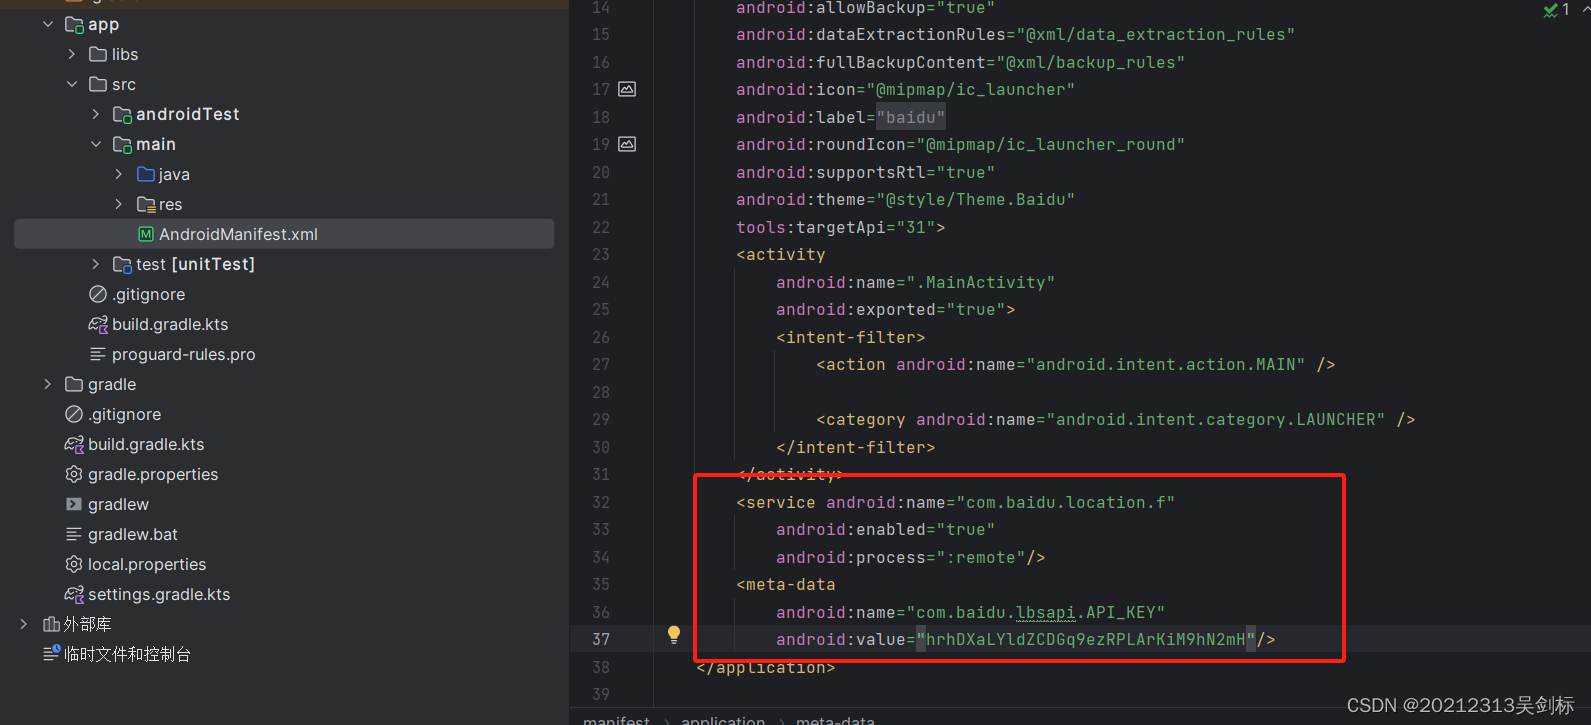
Task: Click the root build.gradle.kts gradle icon
Action: 74,444
